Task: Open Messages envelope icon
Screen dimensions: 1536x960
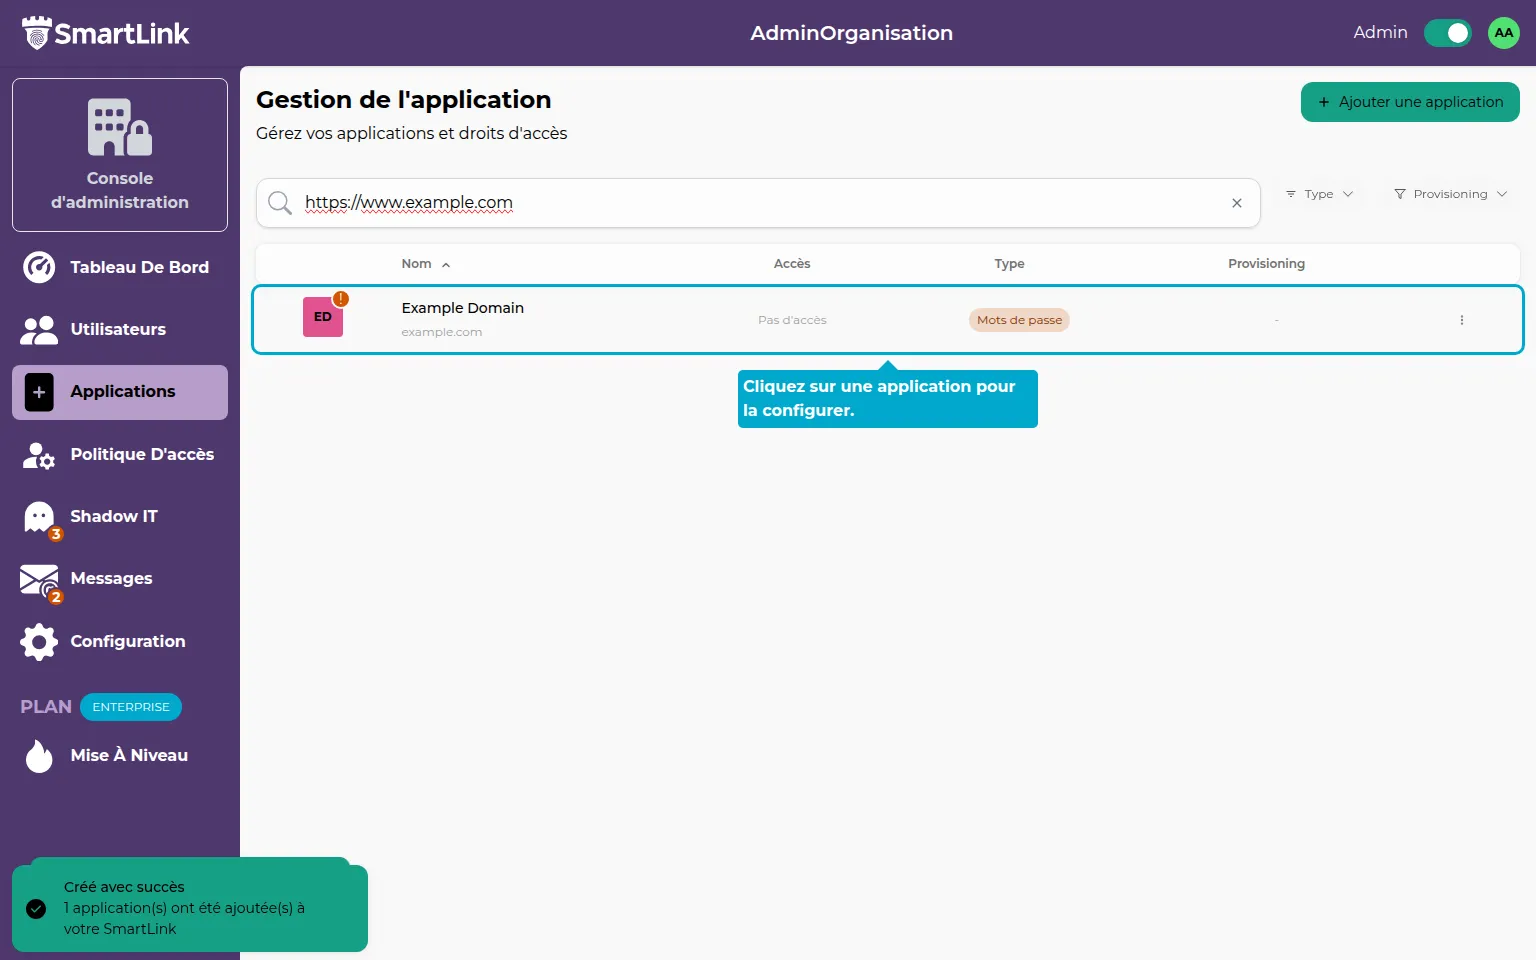Action: click(39, 580)
